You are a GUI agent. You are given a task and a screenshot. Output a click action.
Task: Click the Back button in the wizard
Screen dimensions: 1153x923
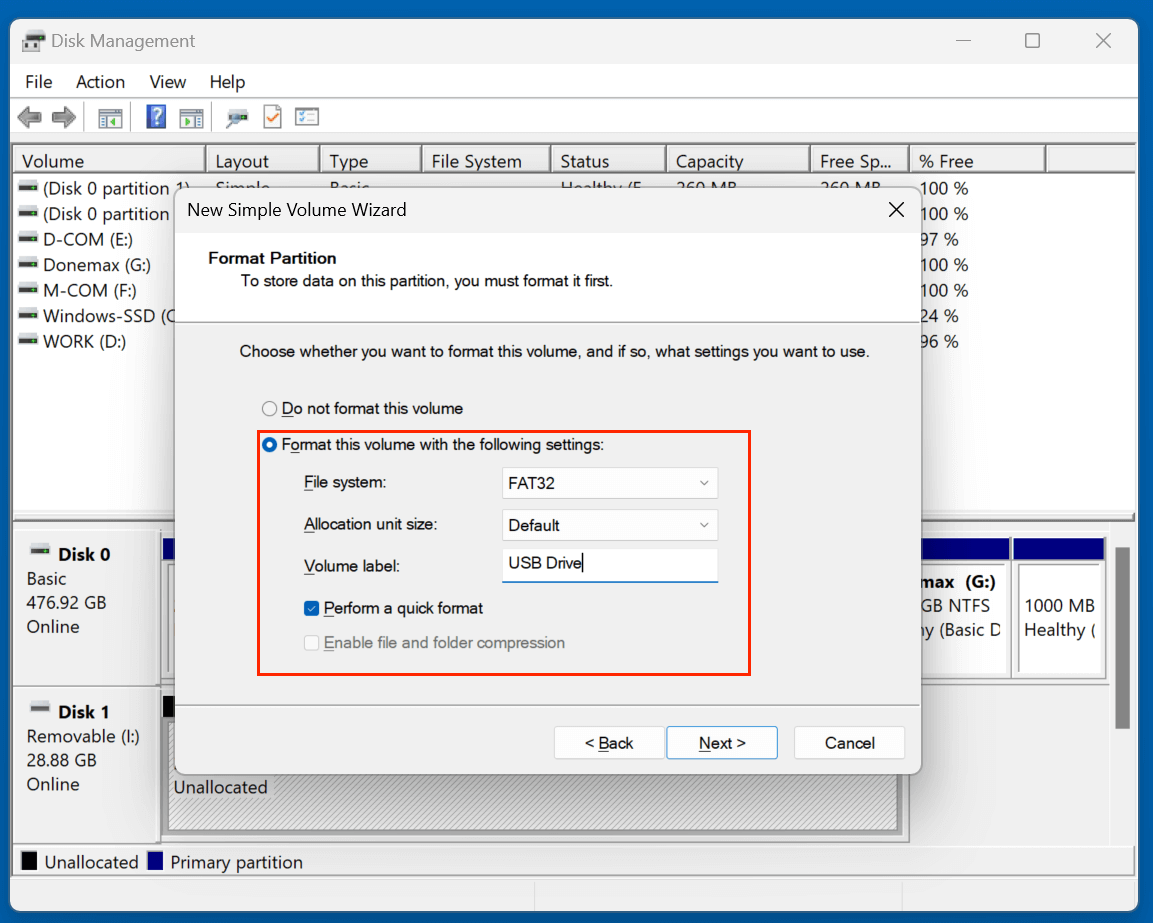pyautogui.click(x=608, y=743)
